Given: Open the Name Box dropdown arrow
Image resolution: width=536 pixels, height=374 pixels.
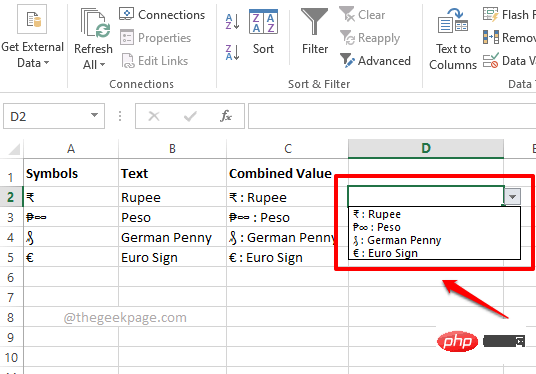Looking at the screenshot, I should coord(94,116).
